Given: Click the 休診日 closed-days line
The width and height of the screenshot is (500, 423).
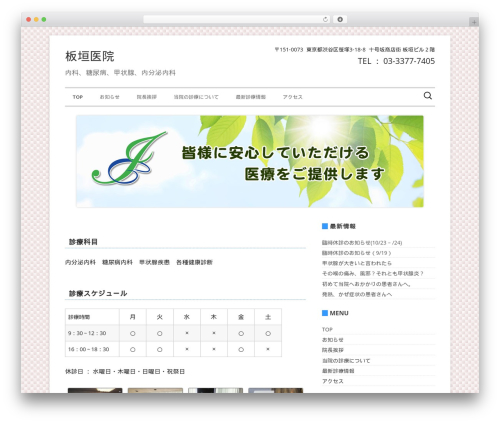Looking at the screenshot, I should pos(125,371).
